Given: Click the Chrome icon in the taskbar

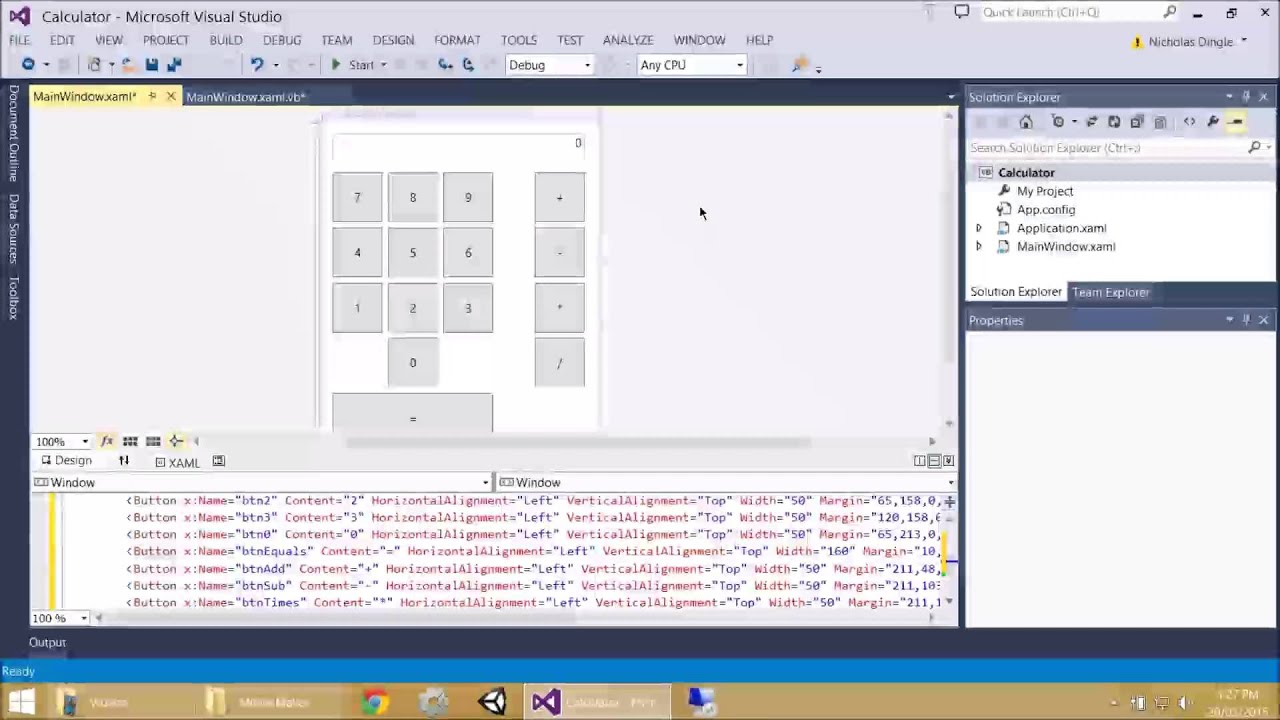Looking at the screenshot, I should coord(375,702).
